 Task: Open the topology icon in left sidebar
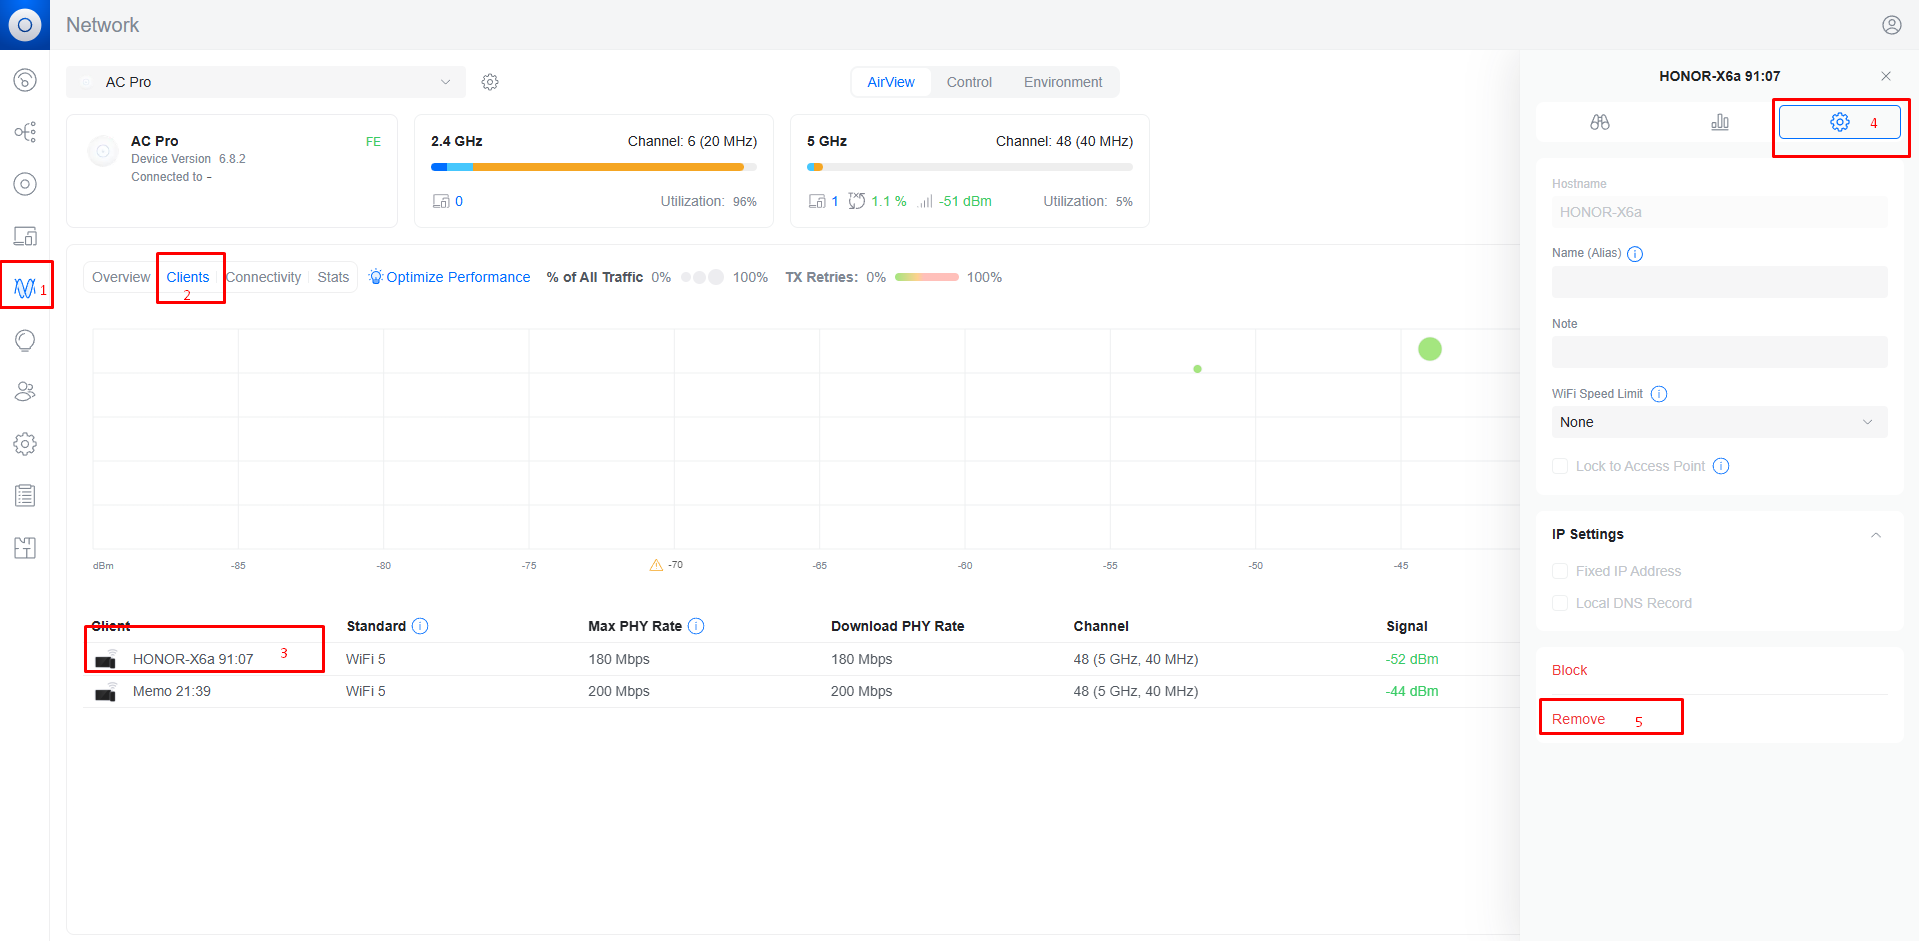click(25, 132)
